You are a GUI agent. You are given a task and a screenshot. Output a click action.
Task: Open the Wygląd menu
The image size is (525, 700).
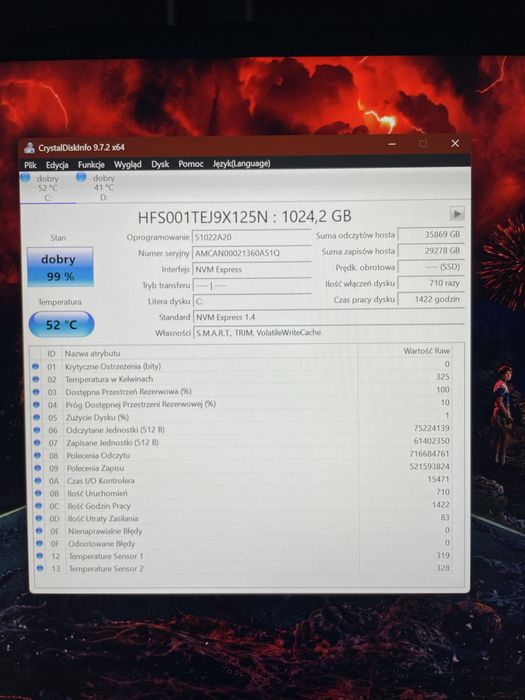[128, 164]
